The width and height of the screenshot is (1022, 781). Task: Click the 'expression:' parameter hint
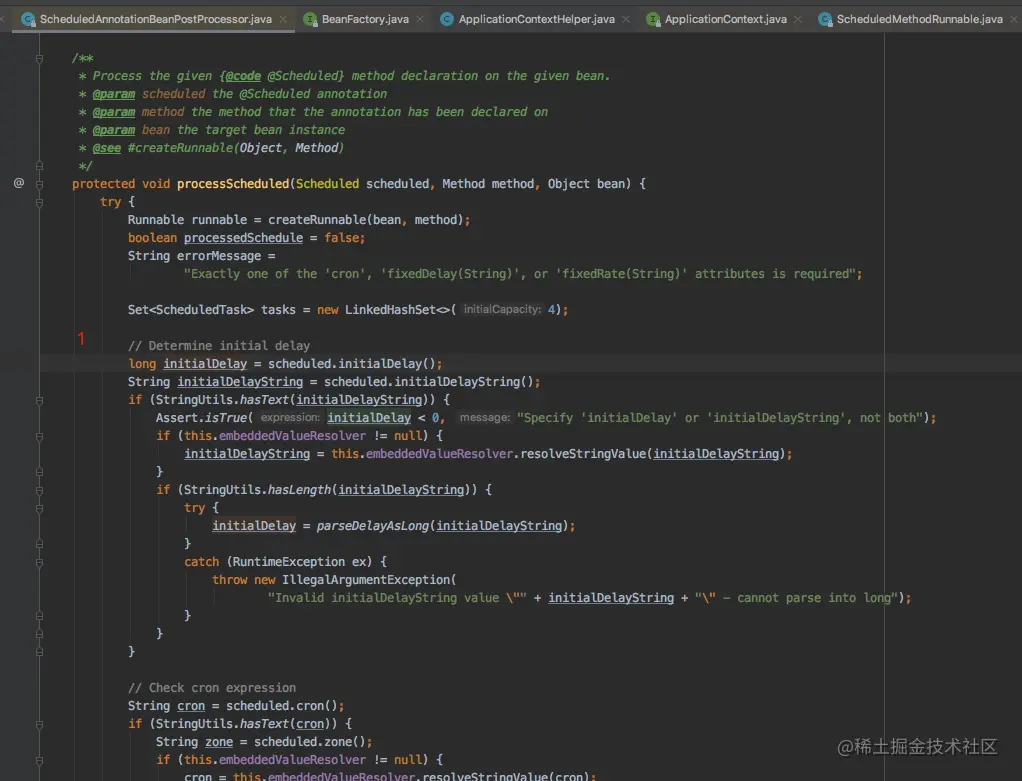pyautogui.click(x=290, y=418)
